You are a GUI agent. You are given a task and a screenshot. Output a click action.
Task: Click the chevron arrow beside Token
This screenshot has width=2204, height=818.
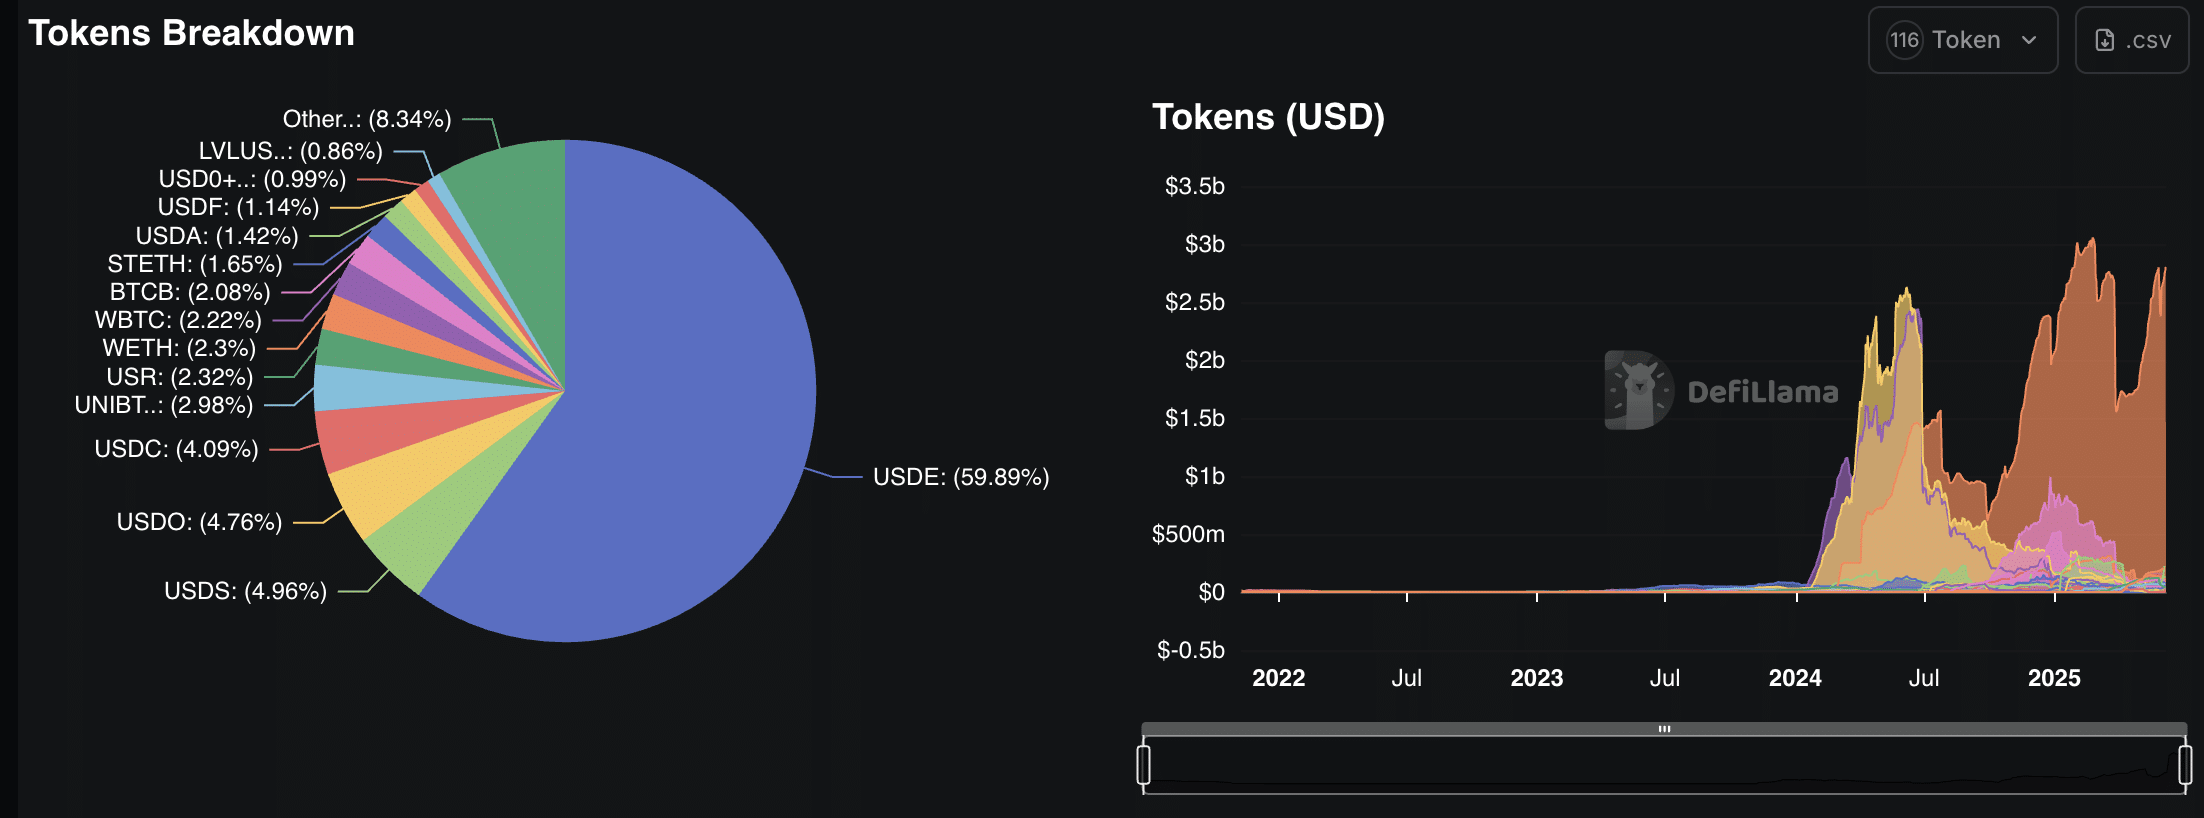pos(2029,40)
